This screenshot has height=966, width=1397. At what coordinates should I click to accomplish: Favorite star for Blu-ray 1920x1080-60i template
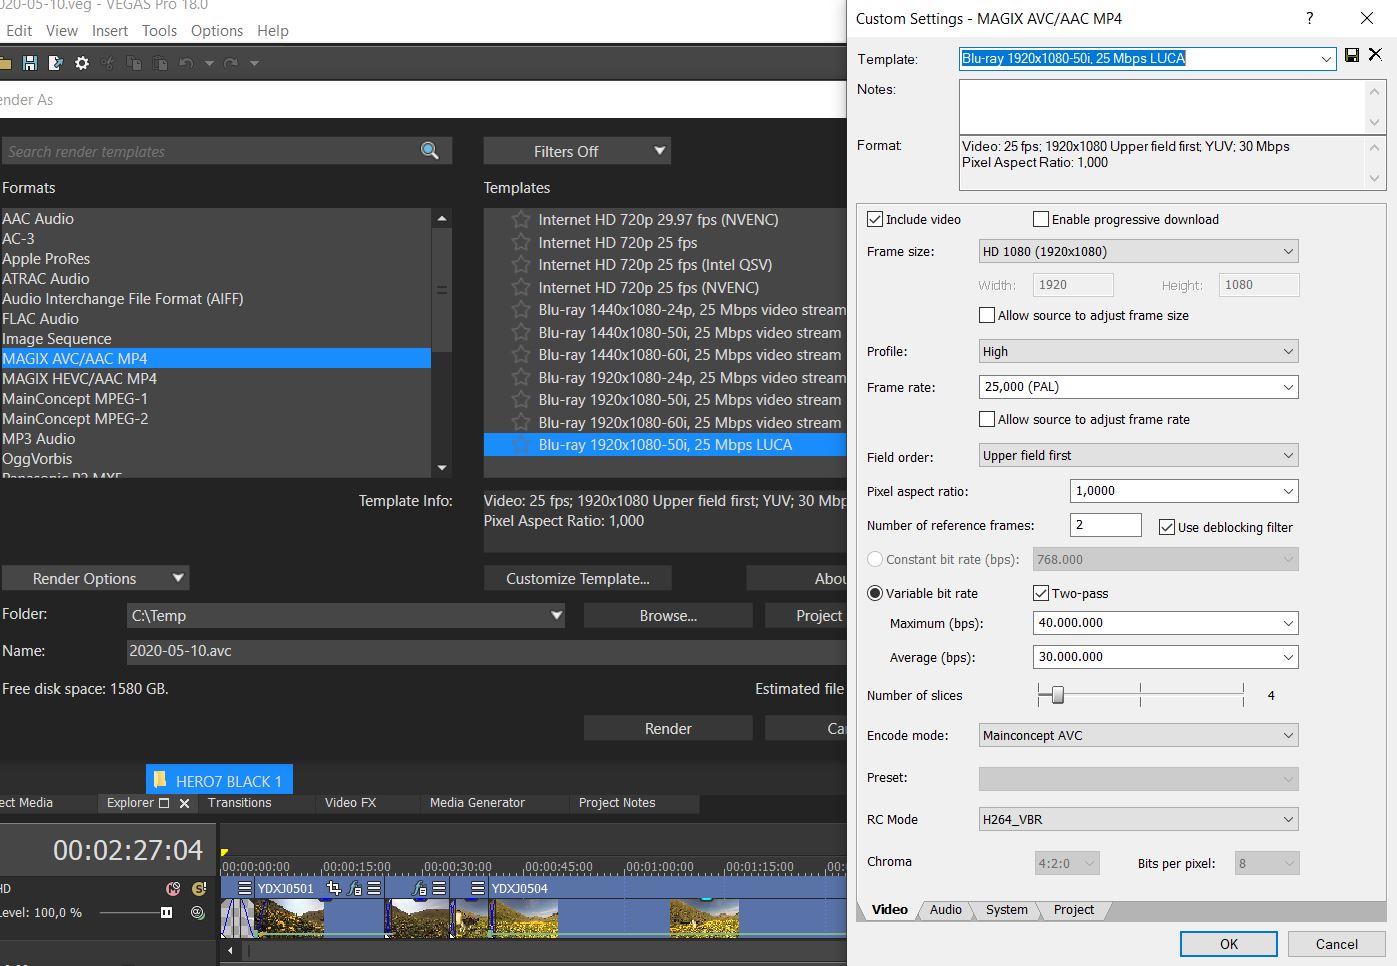point(521,422)
